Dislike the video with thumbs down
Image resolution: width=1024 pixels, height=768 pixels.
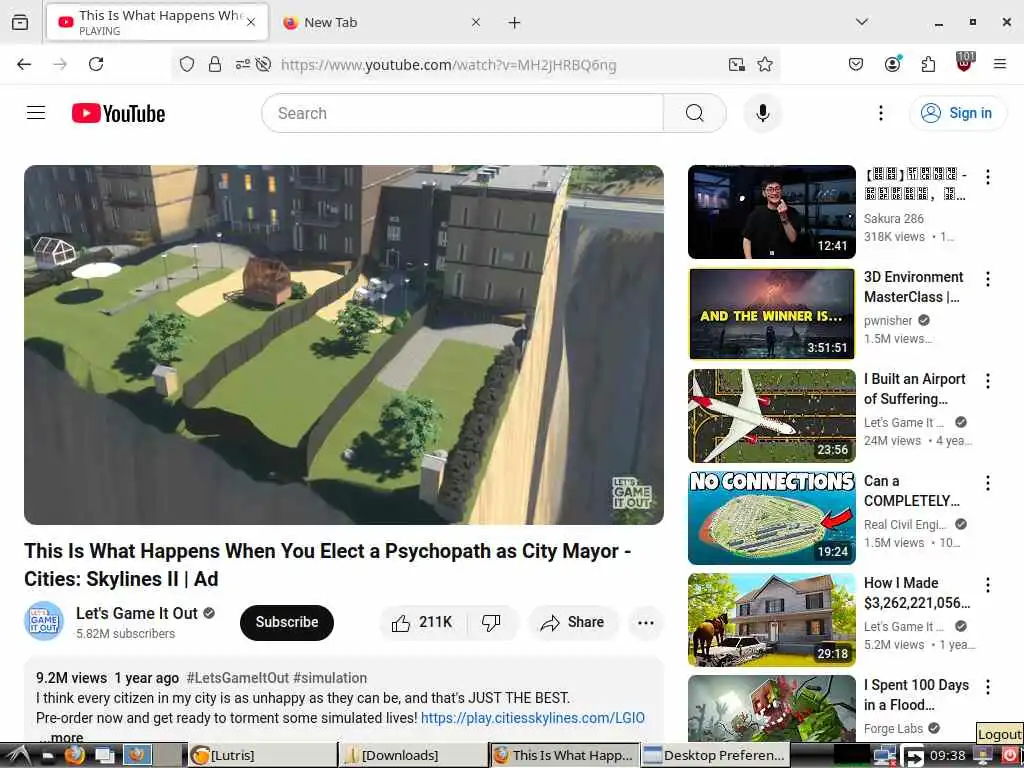[492, 622]
